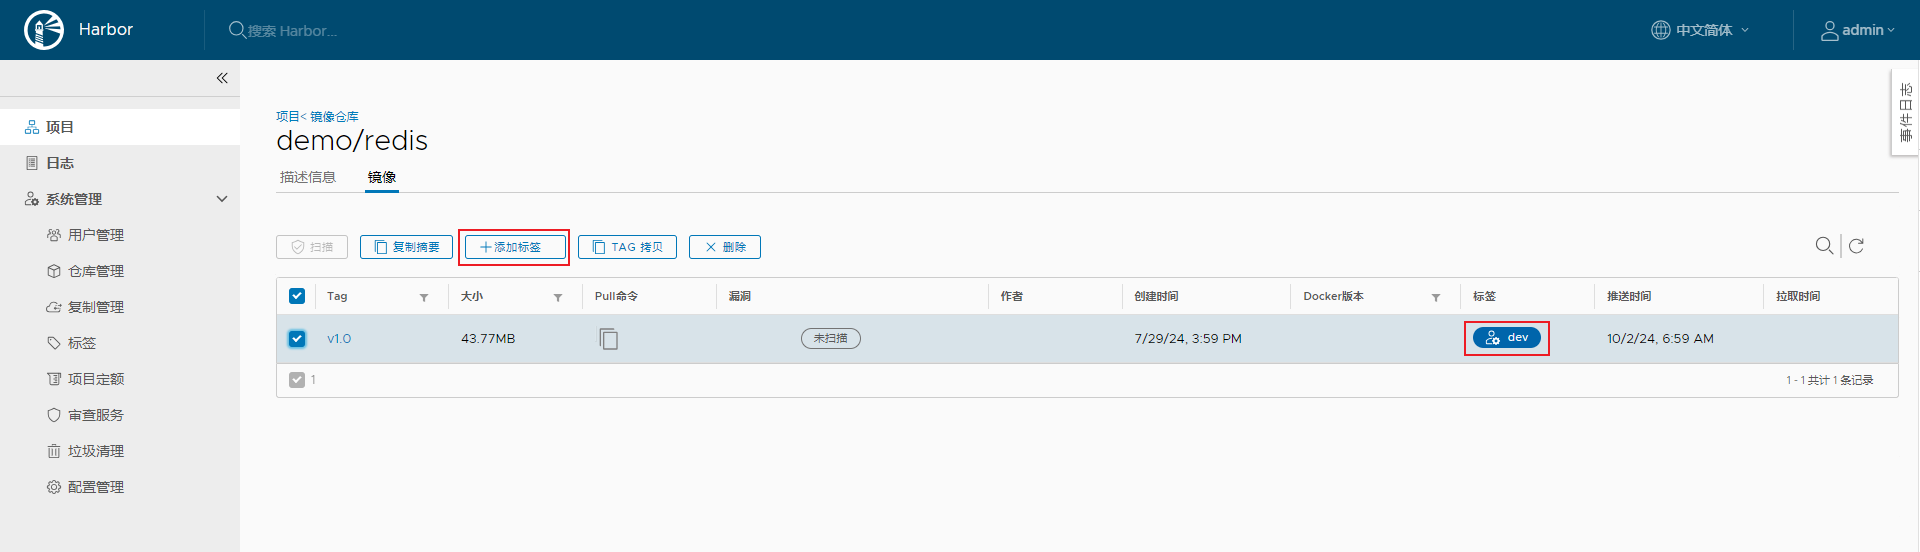Screen dimensions: 1920x552
Task: Refresh the image list
Action: coord(1856,246)
